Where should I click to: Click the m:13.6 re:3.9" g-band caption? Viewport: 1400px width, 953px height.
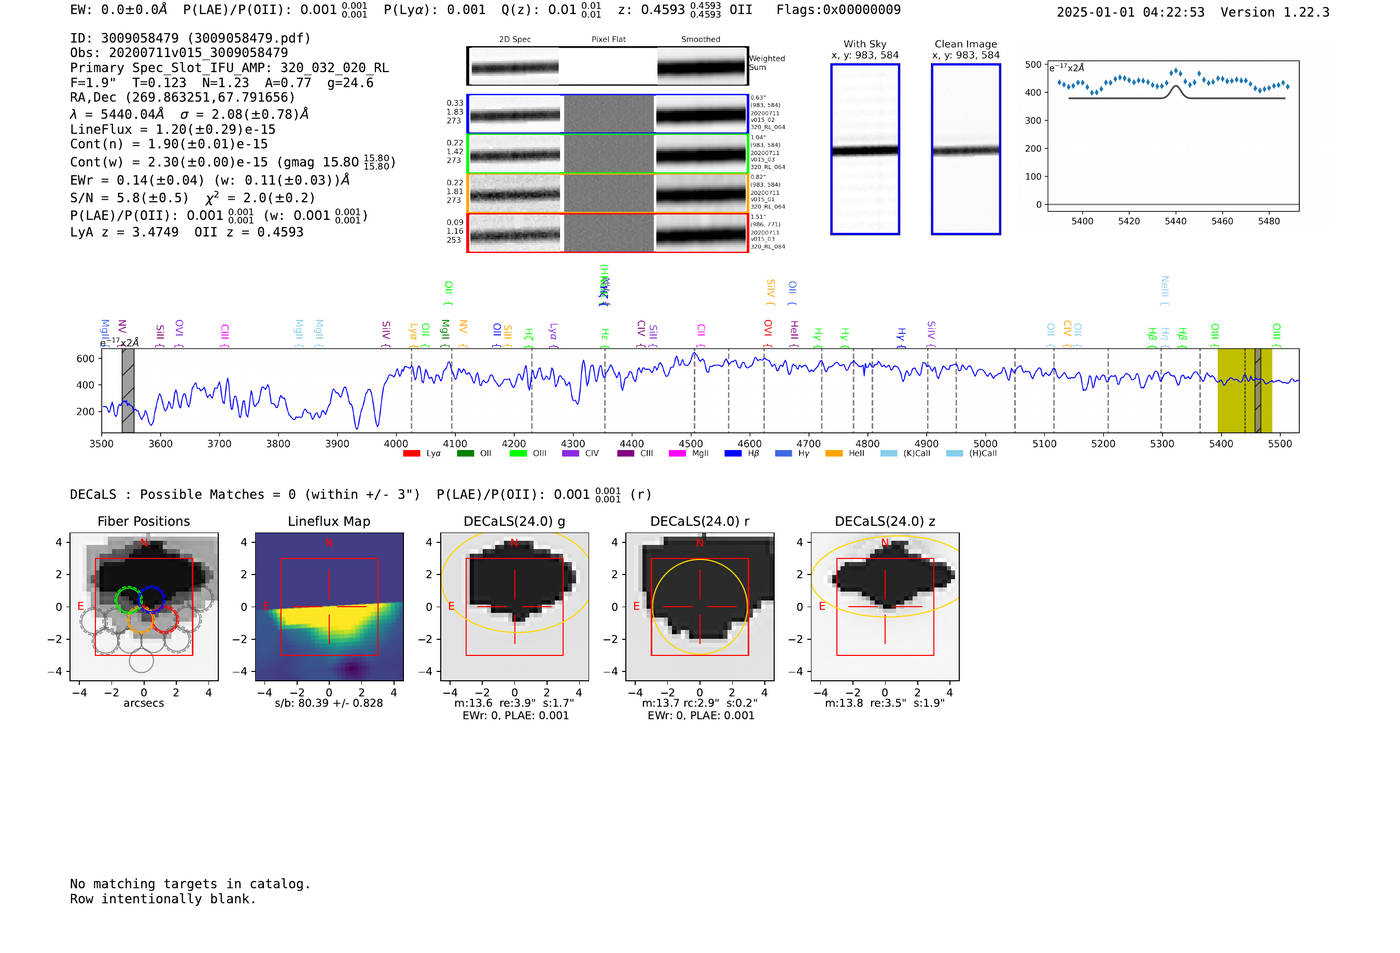[x=515, y=703]
